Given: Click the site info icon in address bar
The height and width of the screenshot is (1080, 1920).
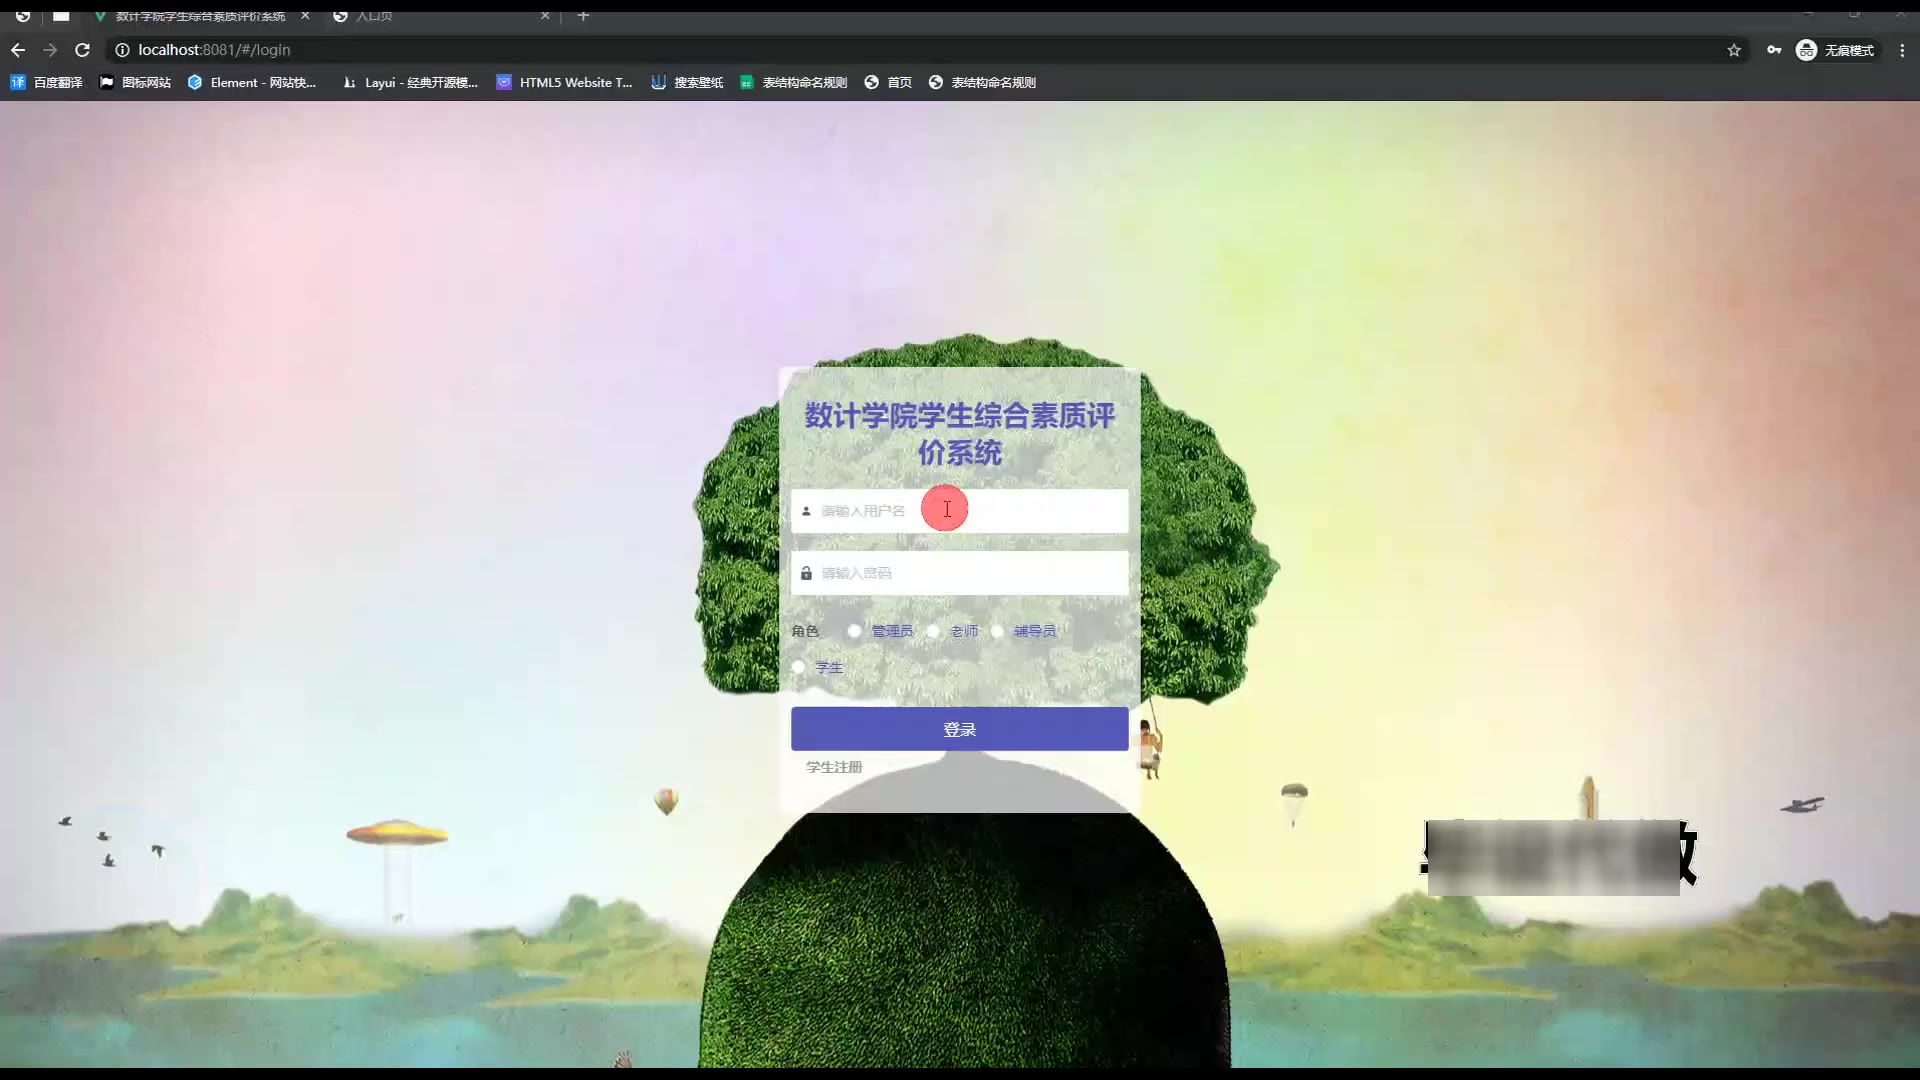Looking at the screenshot, I should coord(122,50).
